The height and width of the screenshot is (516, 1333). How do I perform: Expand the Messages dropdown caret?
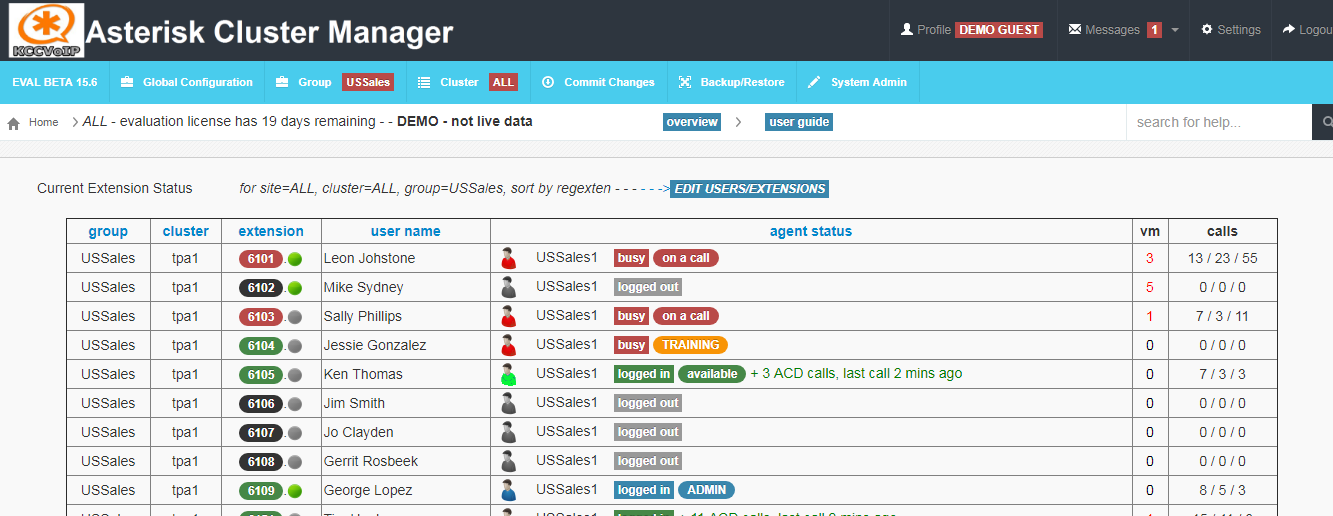click(1175, 30)
